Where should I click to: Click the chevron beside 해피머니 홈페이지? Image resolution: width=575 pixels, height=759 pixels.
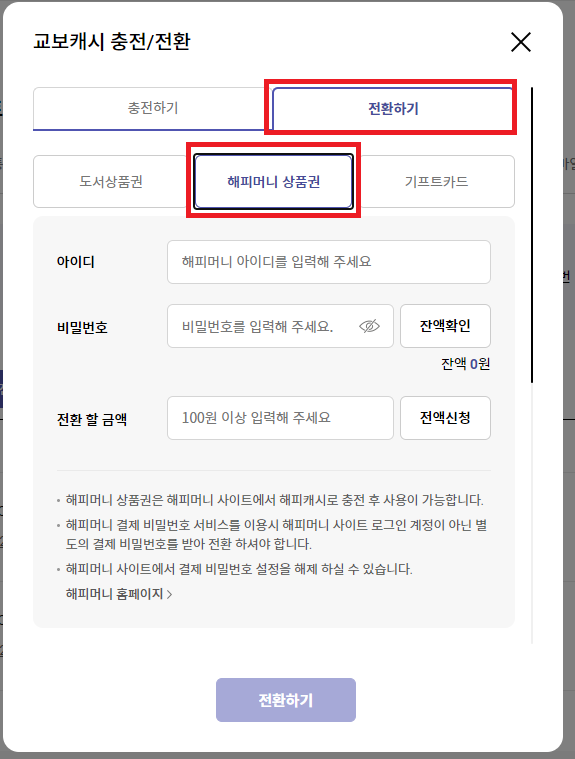[169, 594]
